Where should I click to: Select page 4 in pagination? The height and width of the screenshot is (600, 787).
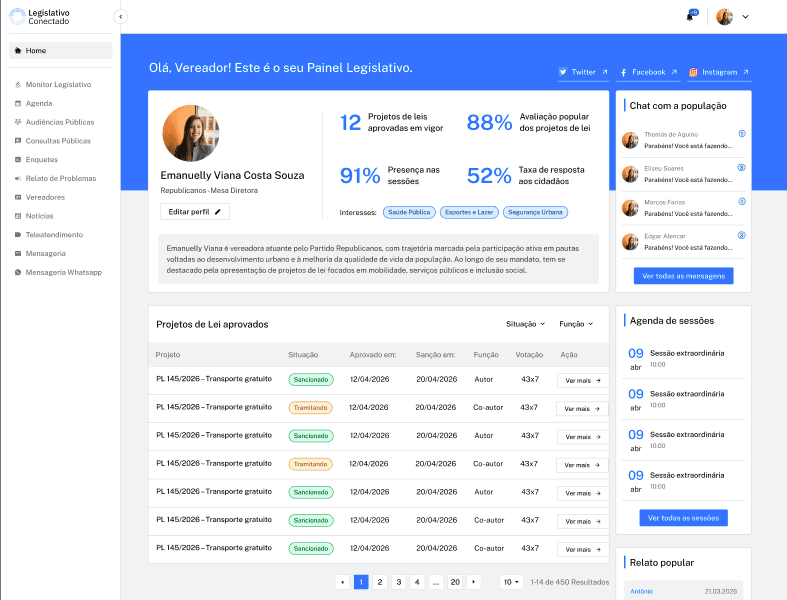tap(417, 582)
